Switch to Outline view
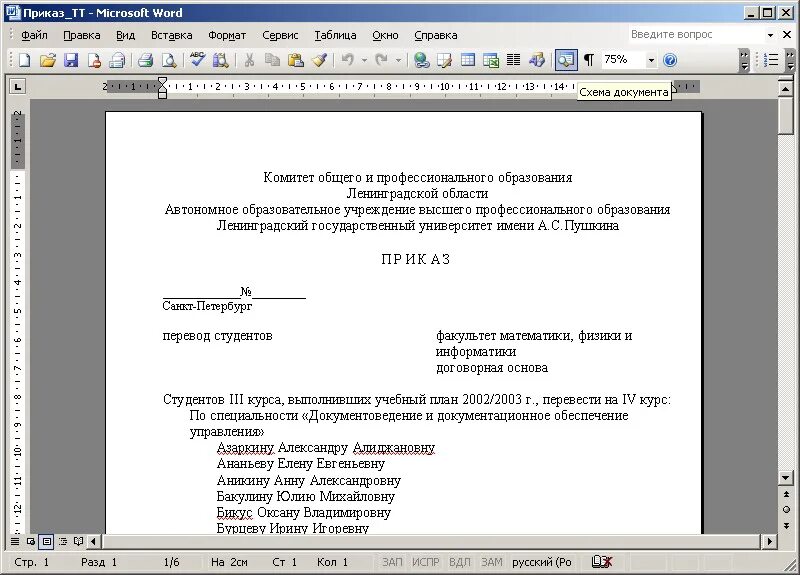Screen dimensions: 800x575 (63, 541)
